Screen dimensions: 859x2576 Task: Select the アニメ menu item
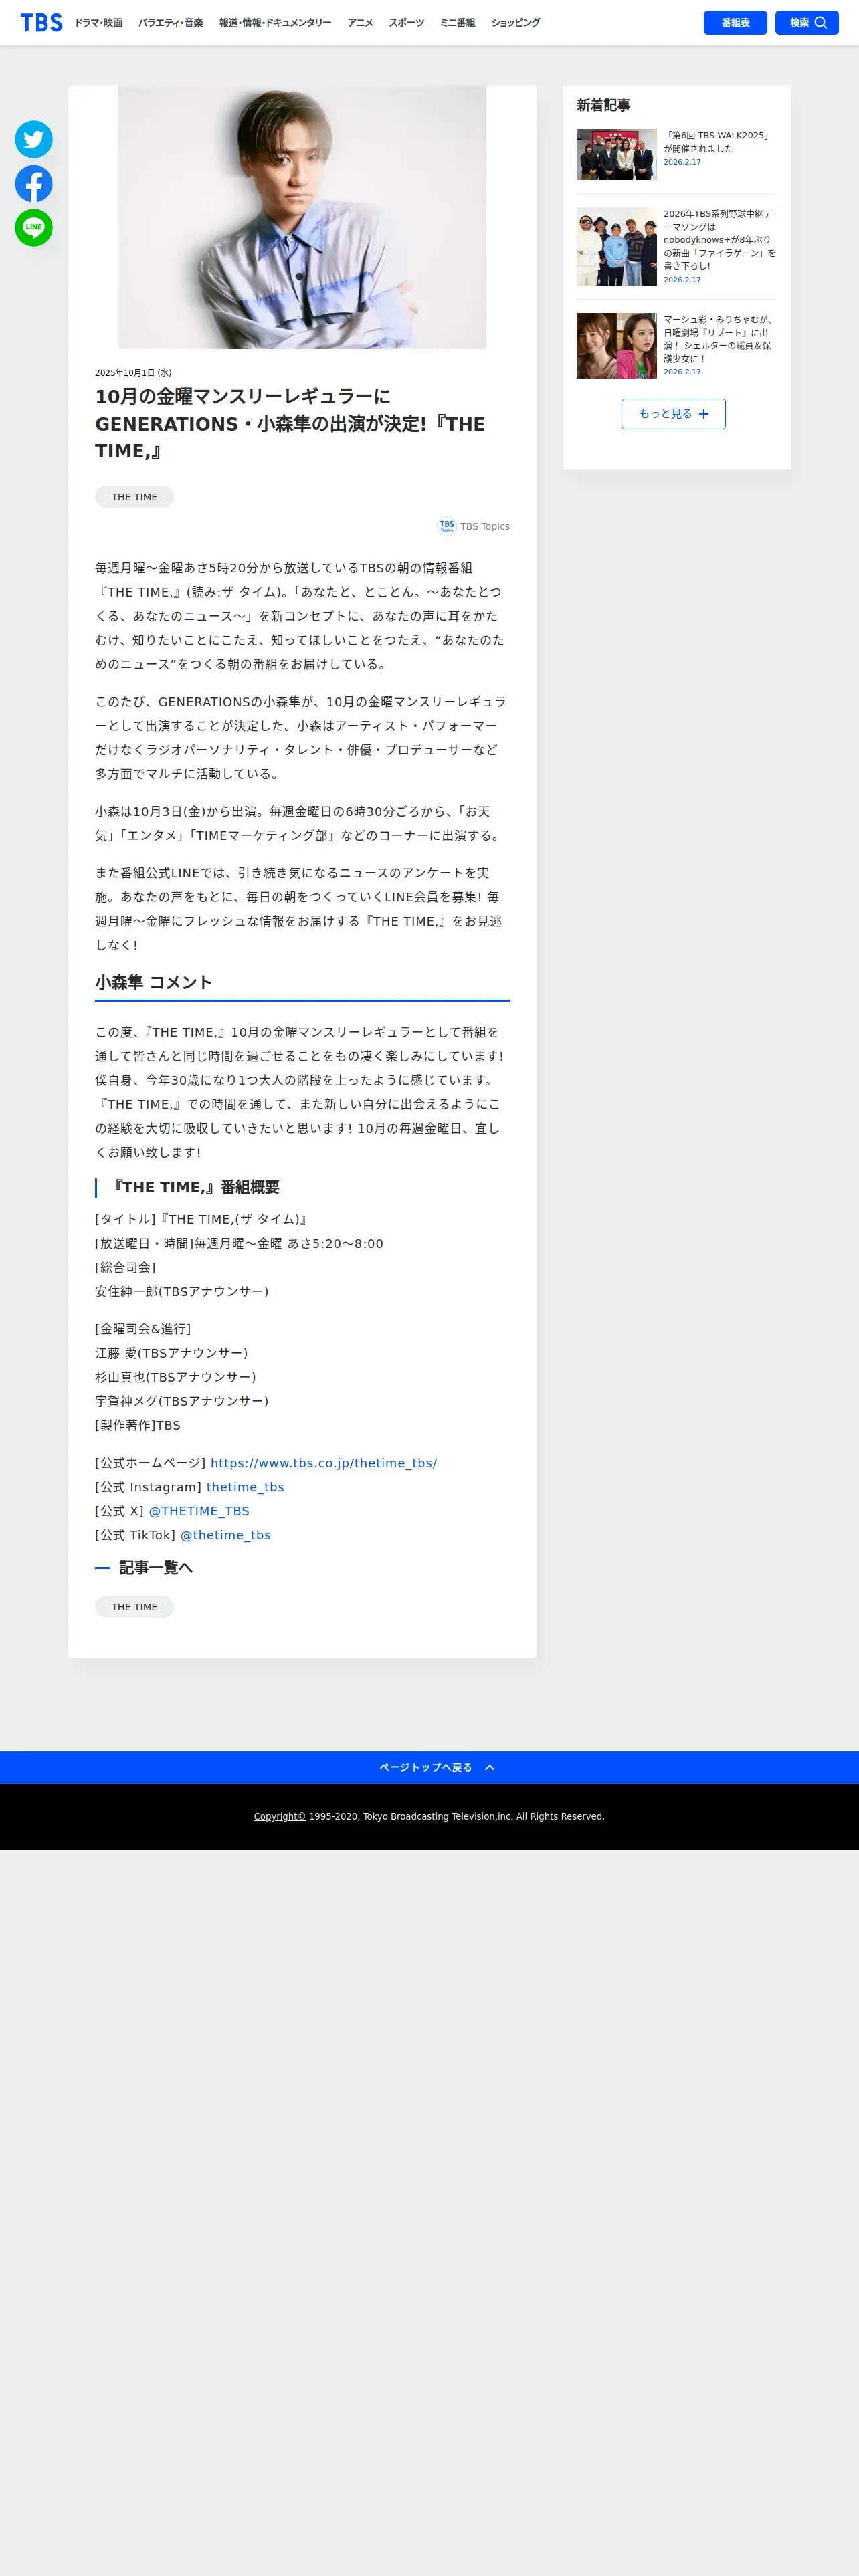click(360, 22)
